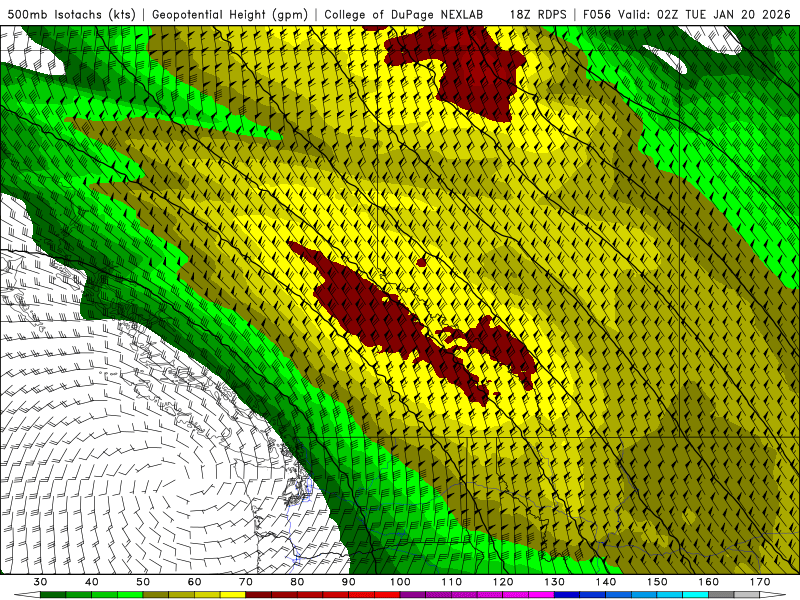800x600 pixels.
Task: Click the '60' color scale label
Action: tap(194, 582)
